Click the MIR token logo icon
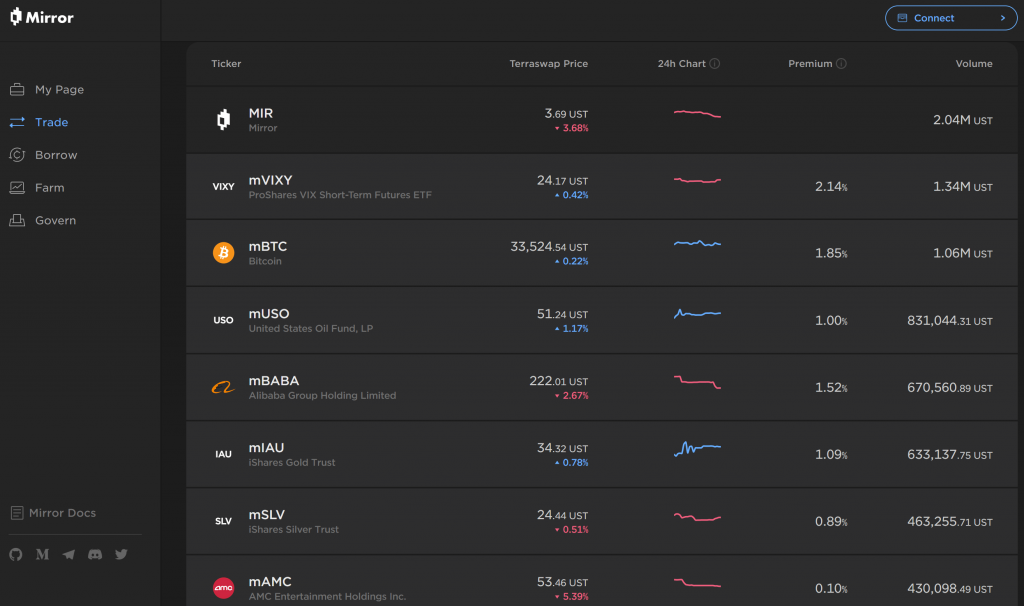This screenshot has width=1024, height=606. pos(223,120)
